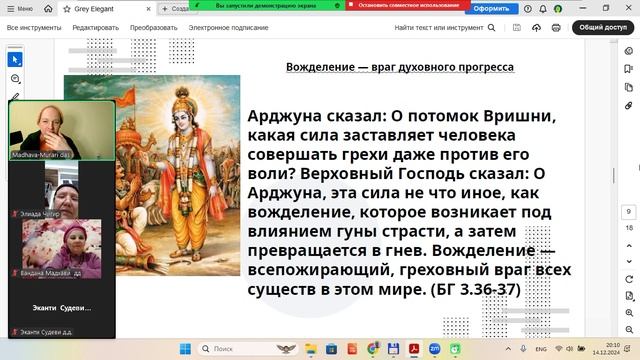Viewport: 640px width, 360px height.
Task: Open the page display settings icon
Action: point(629,296)
